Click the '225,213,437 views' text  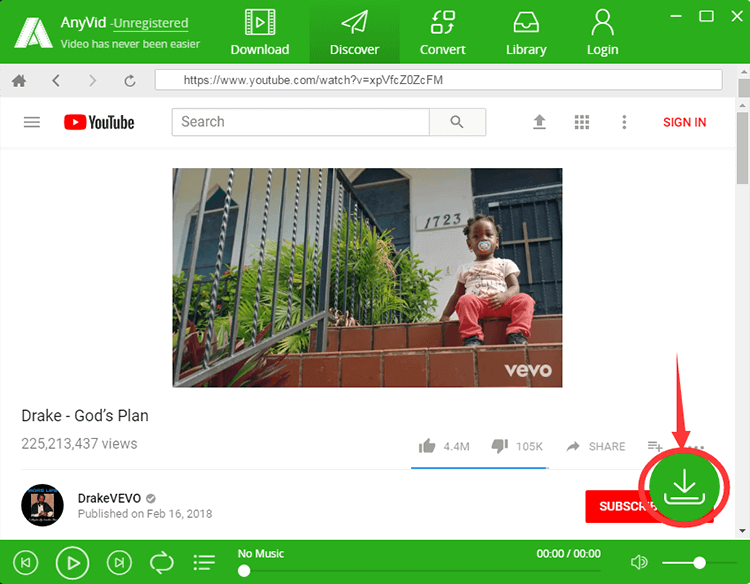[79, 443]
